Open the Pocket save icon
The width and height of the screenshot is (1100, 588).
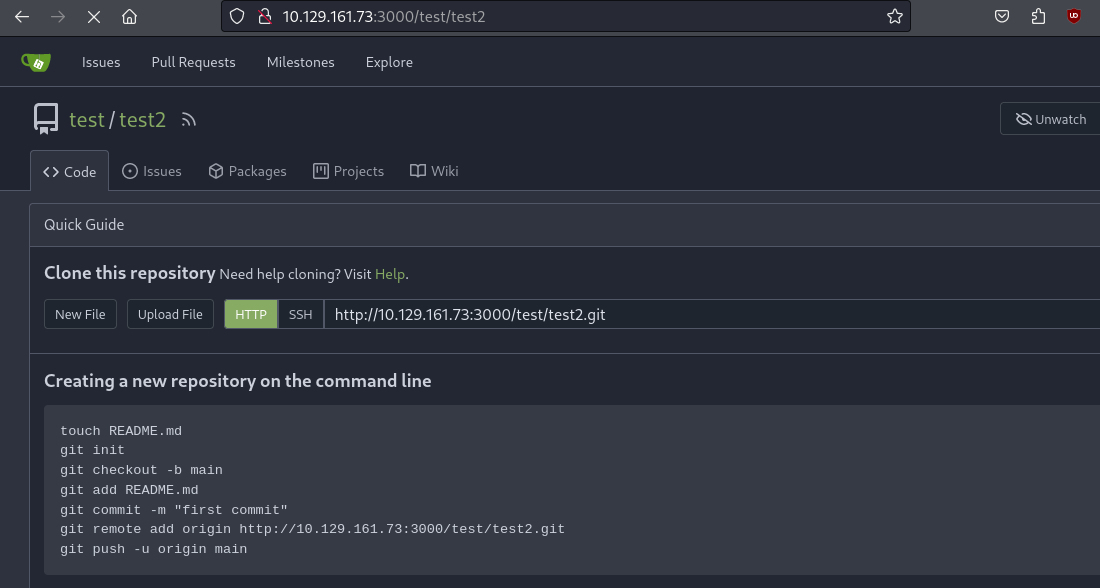click(x=1001, y=16)
